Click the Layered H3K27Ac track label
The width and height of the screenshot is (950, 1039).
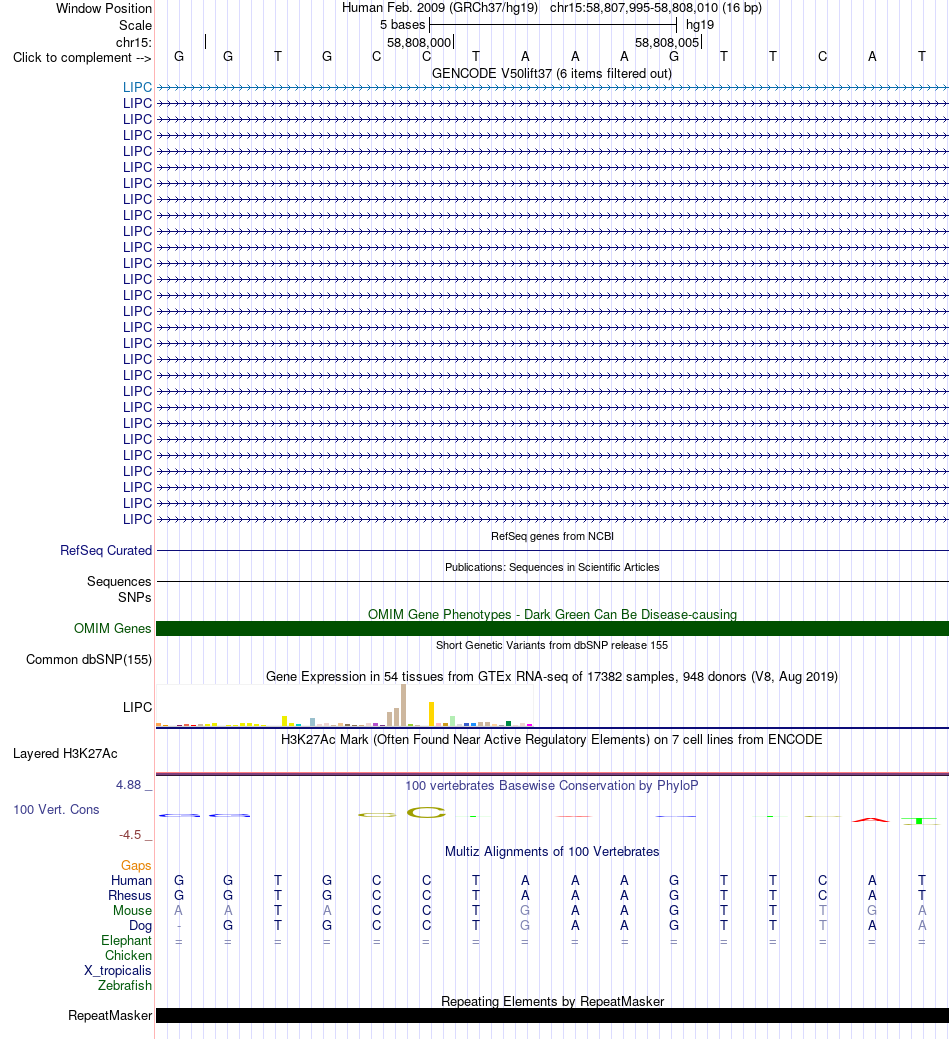click(x=65, y=753)
